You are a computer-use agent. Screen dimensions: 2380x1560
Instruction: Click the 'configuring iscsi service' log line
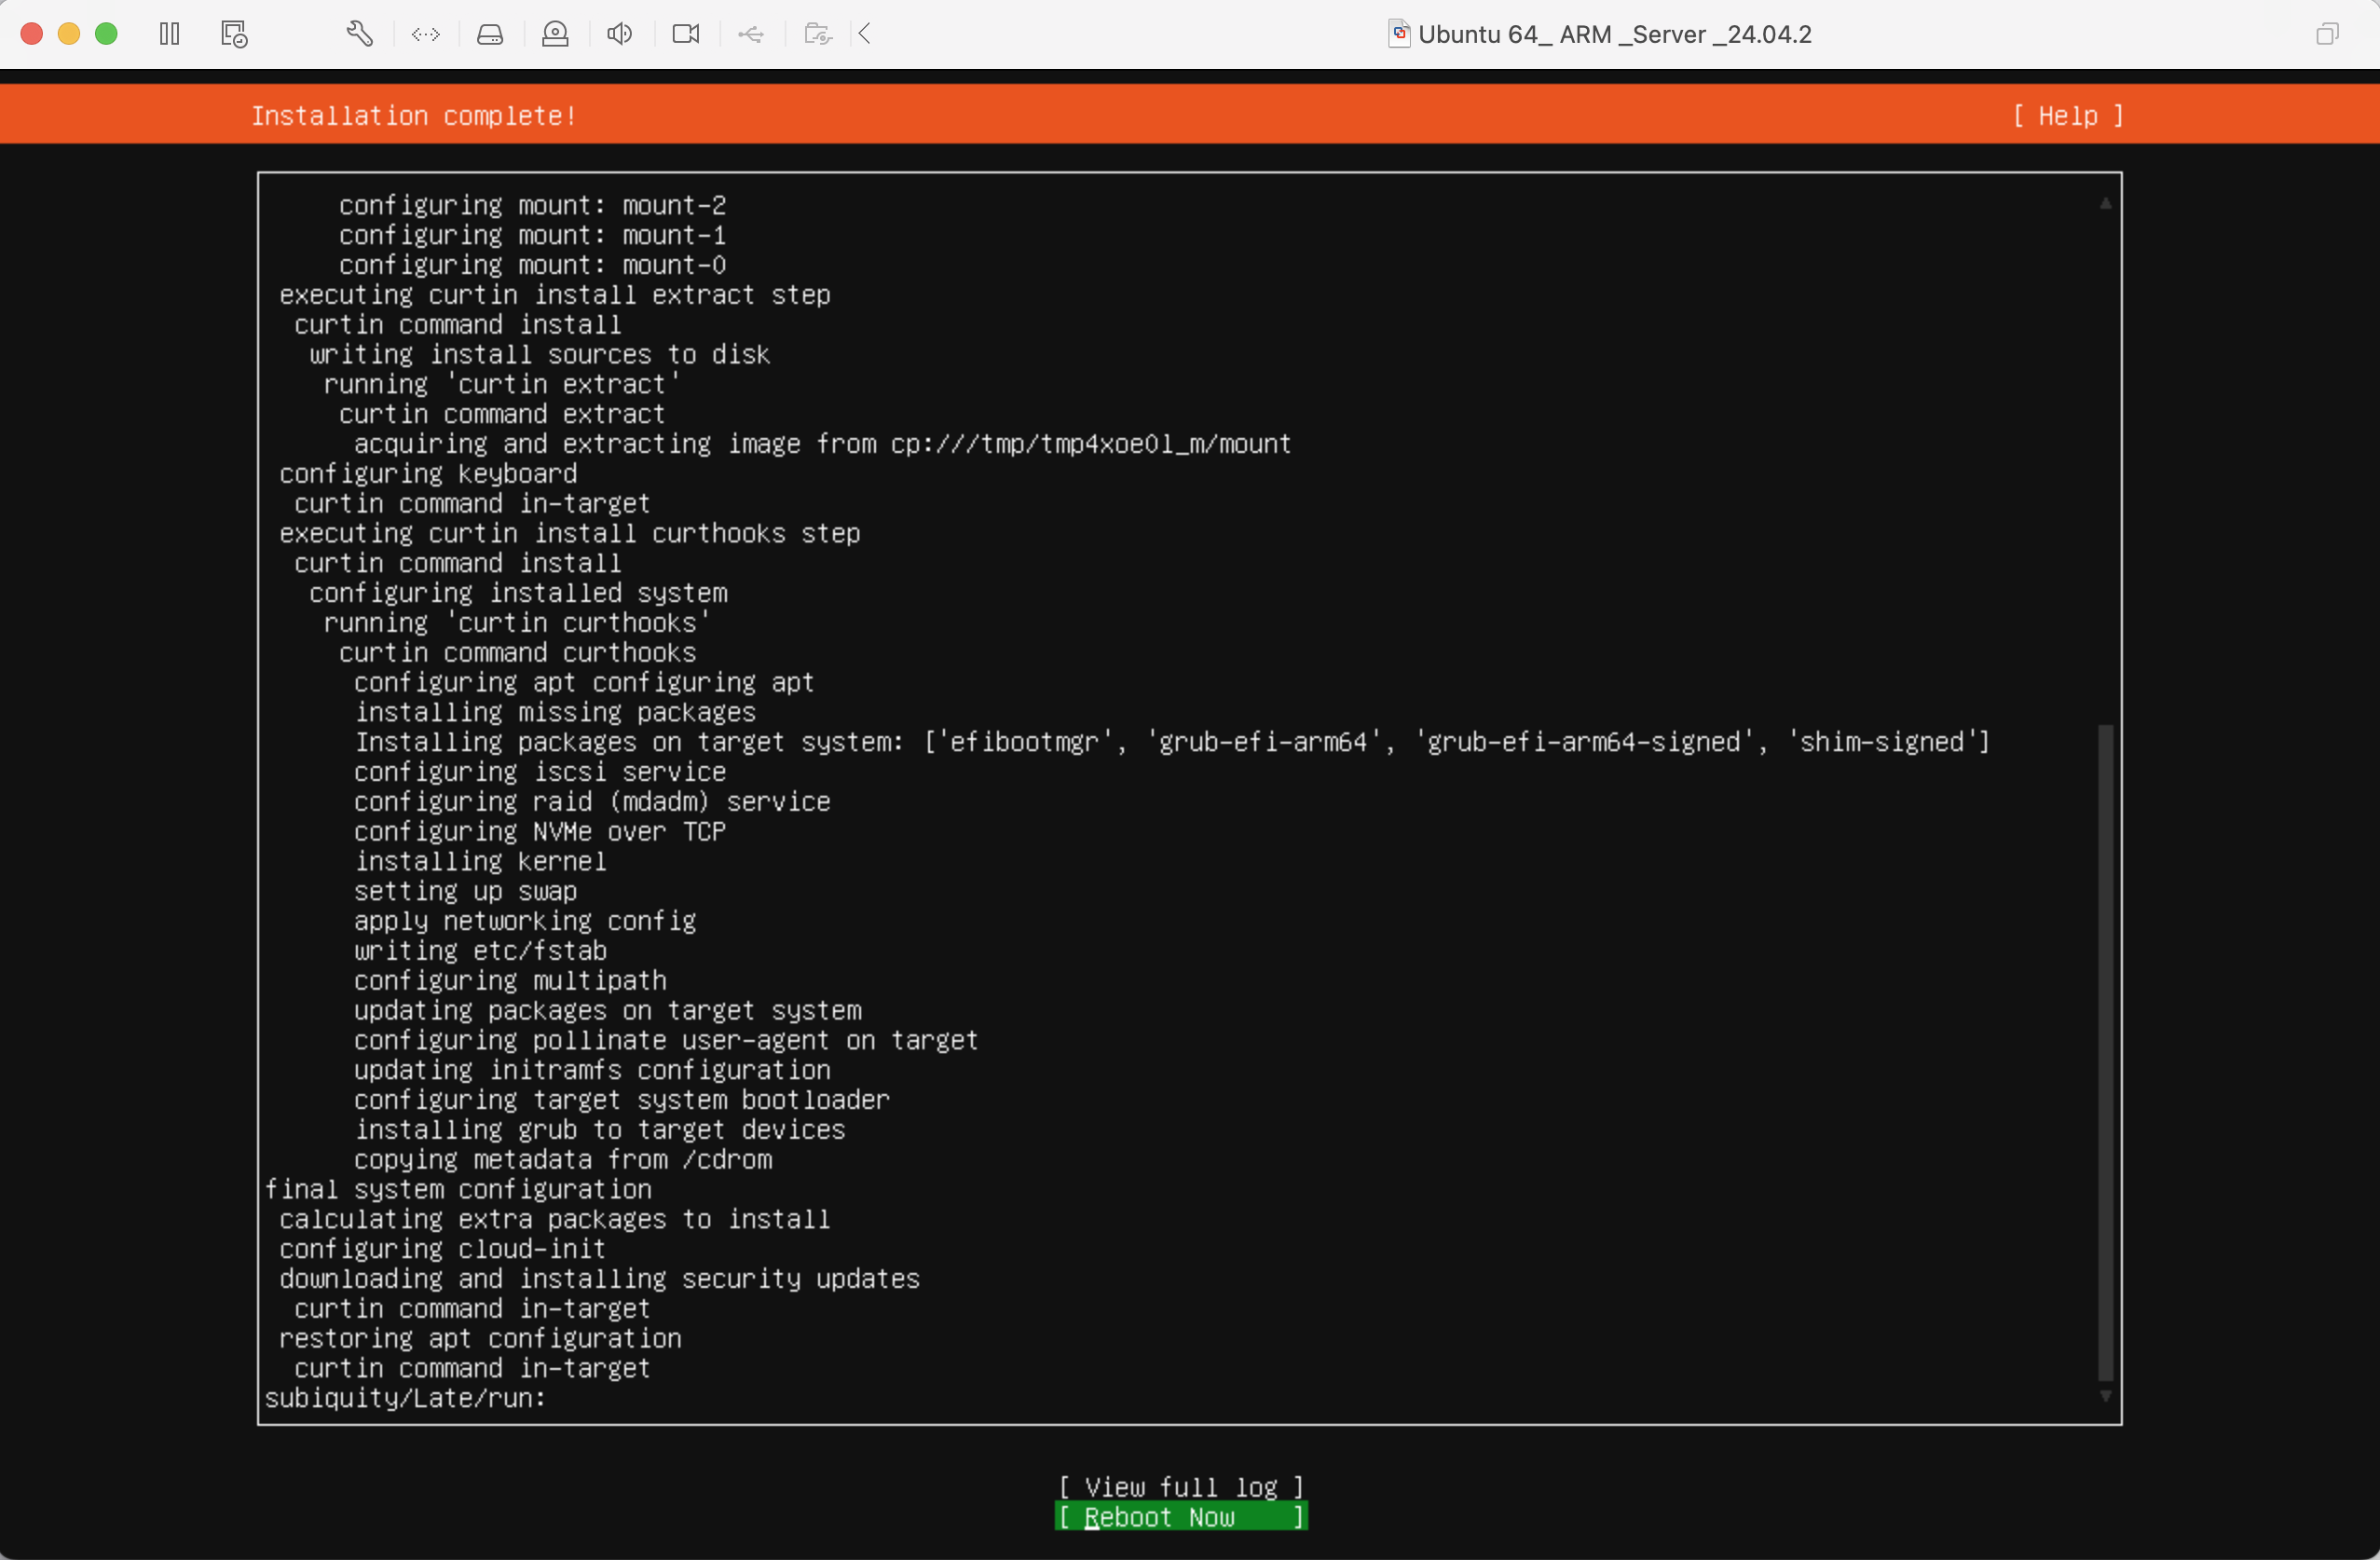tap(540, 772)
